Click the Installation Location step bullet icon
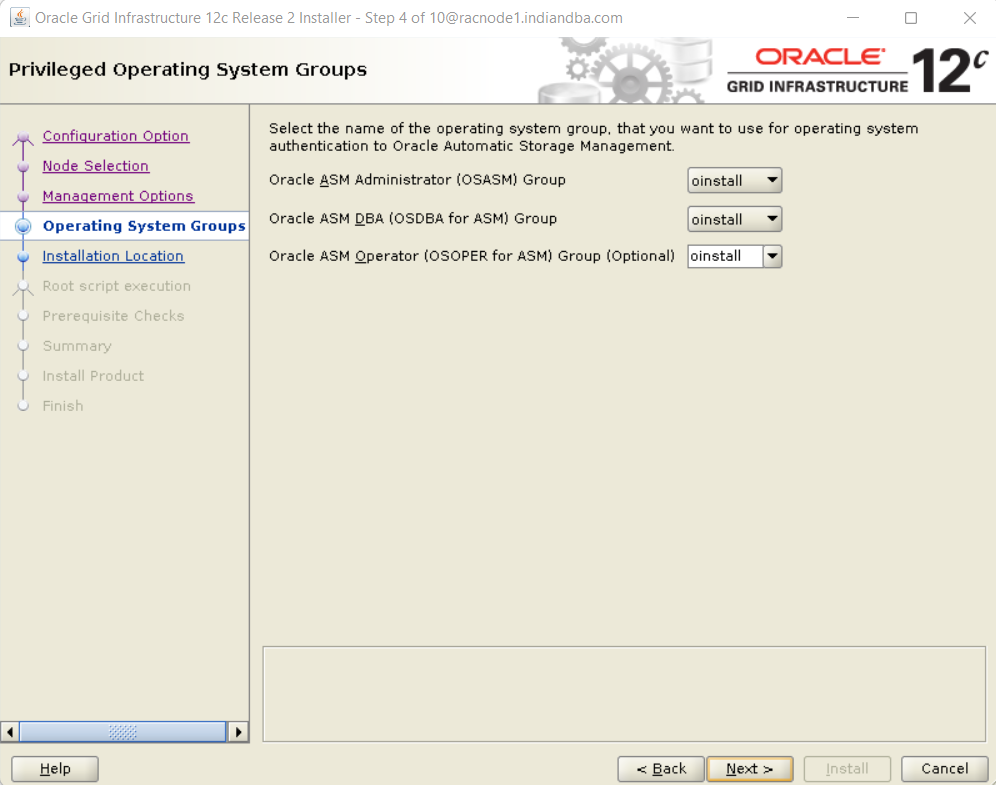 pos(24,257)
